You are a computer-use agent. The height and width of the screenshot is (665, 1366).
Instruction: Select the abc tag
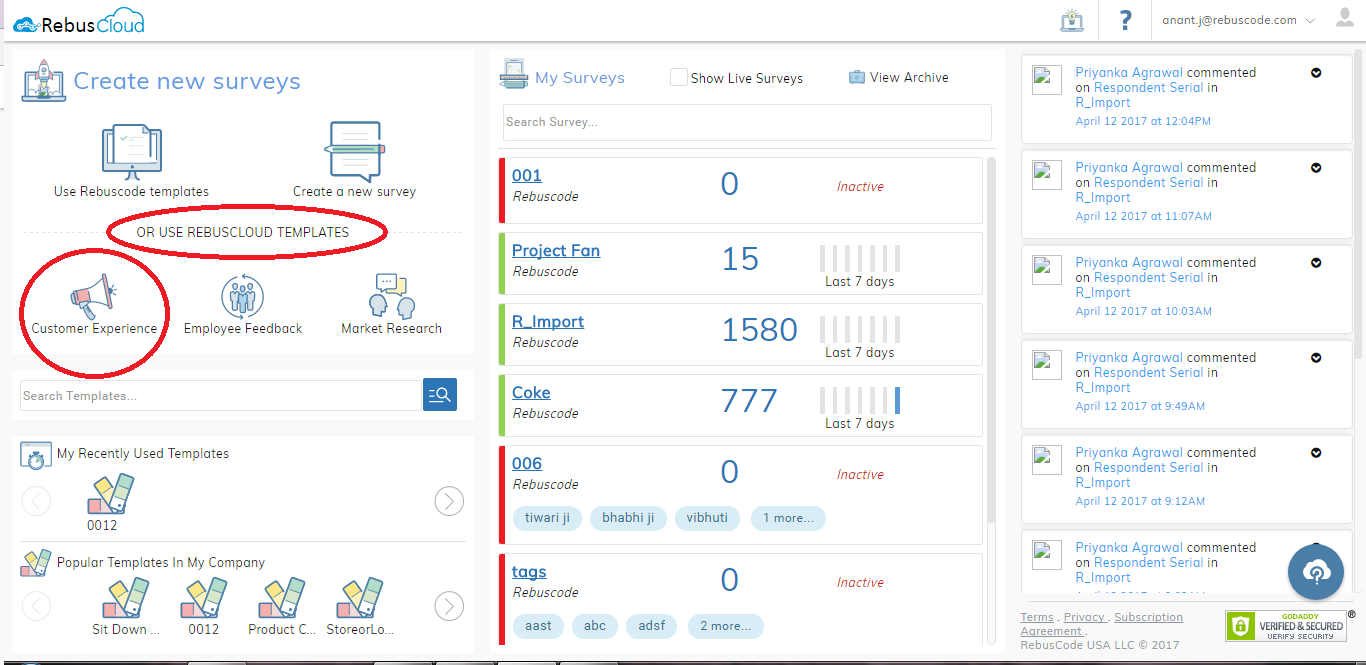595,626
